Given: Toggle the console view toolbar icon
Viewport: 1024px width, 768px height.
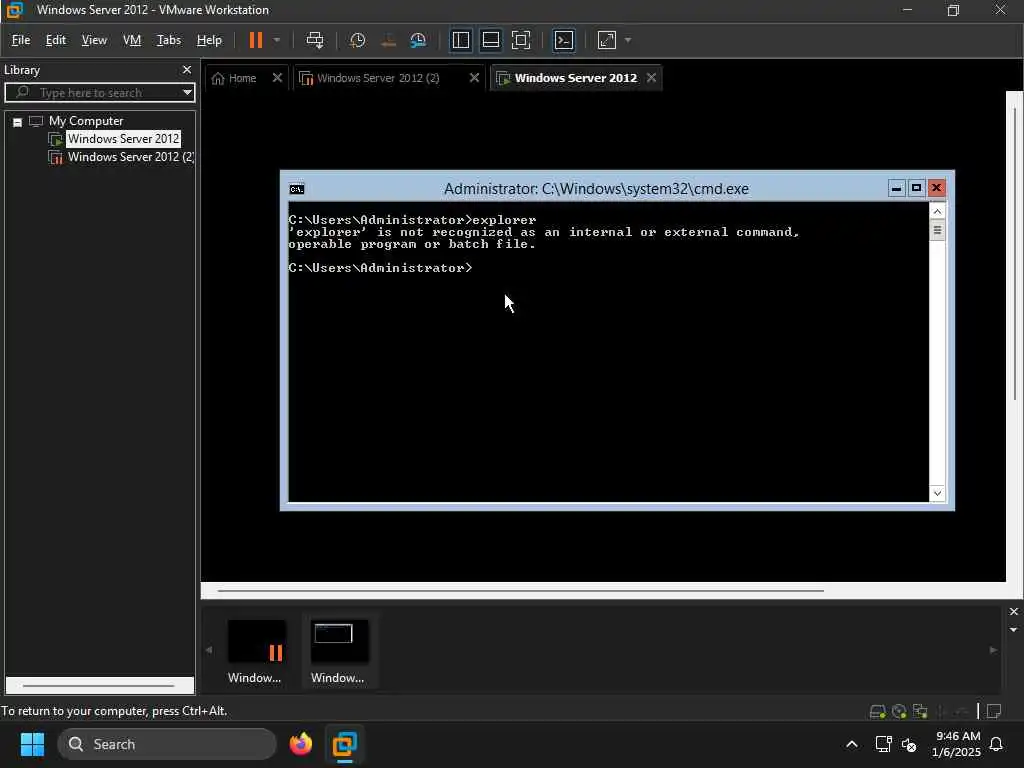Looking at the screenshot, I should [x=564, y=40].
